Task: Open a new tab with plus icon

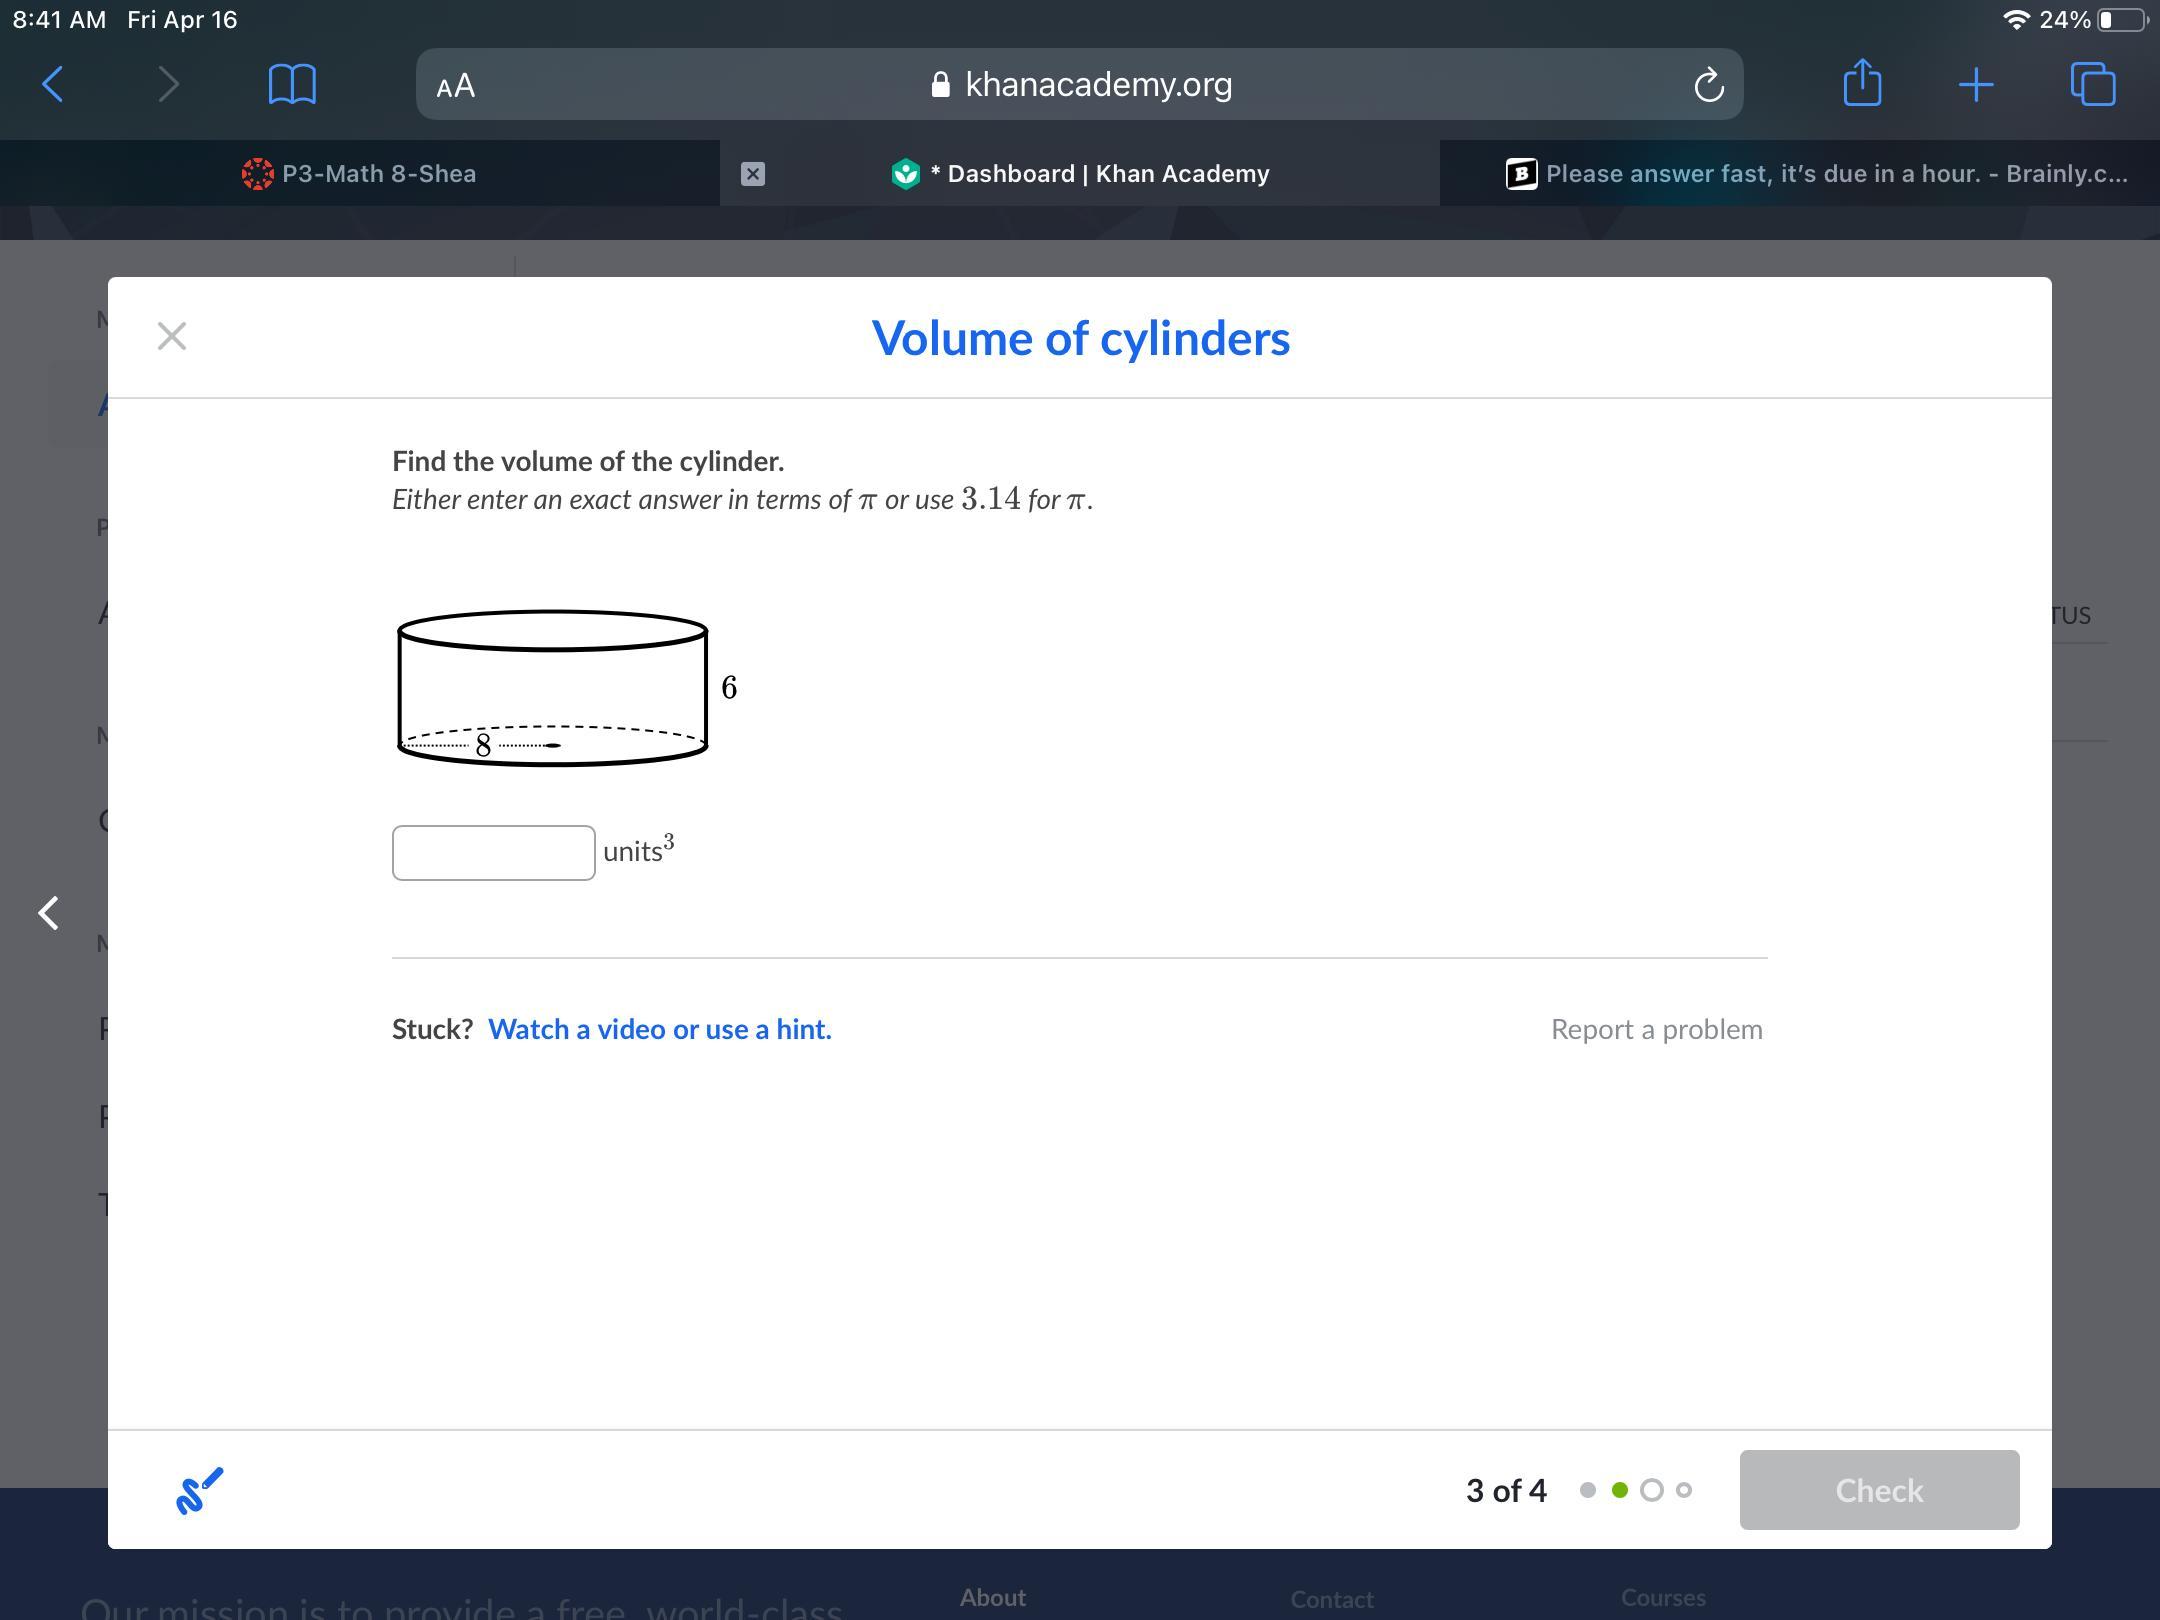Action: (1975, 85)
